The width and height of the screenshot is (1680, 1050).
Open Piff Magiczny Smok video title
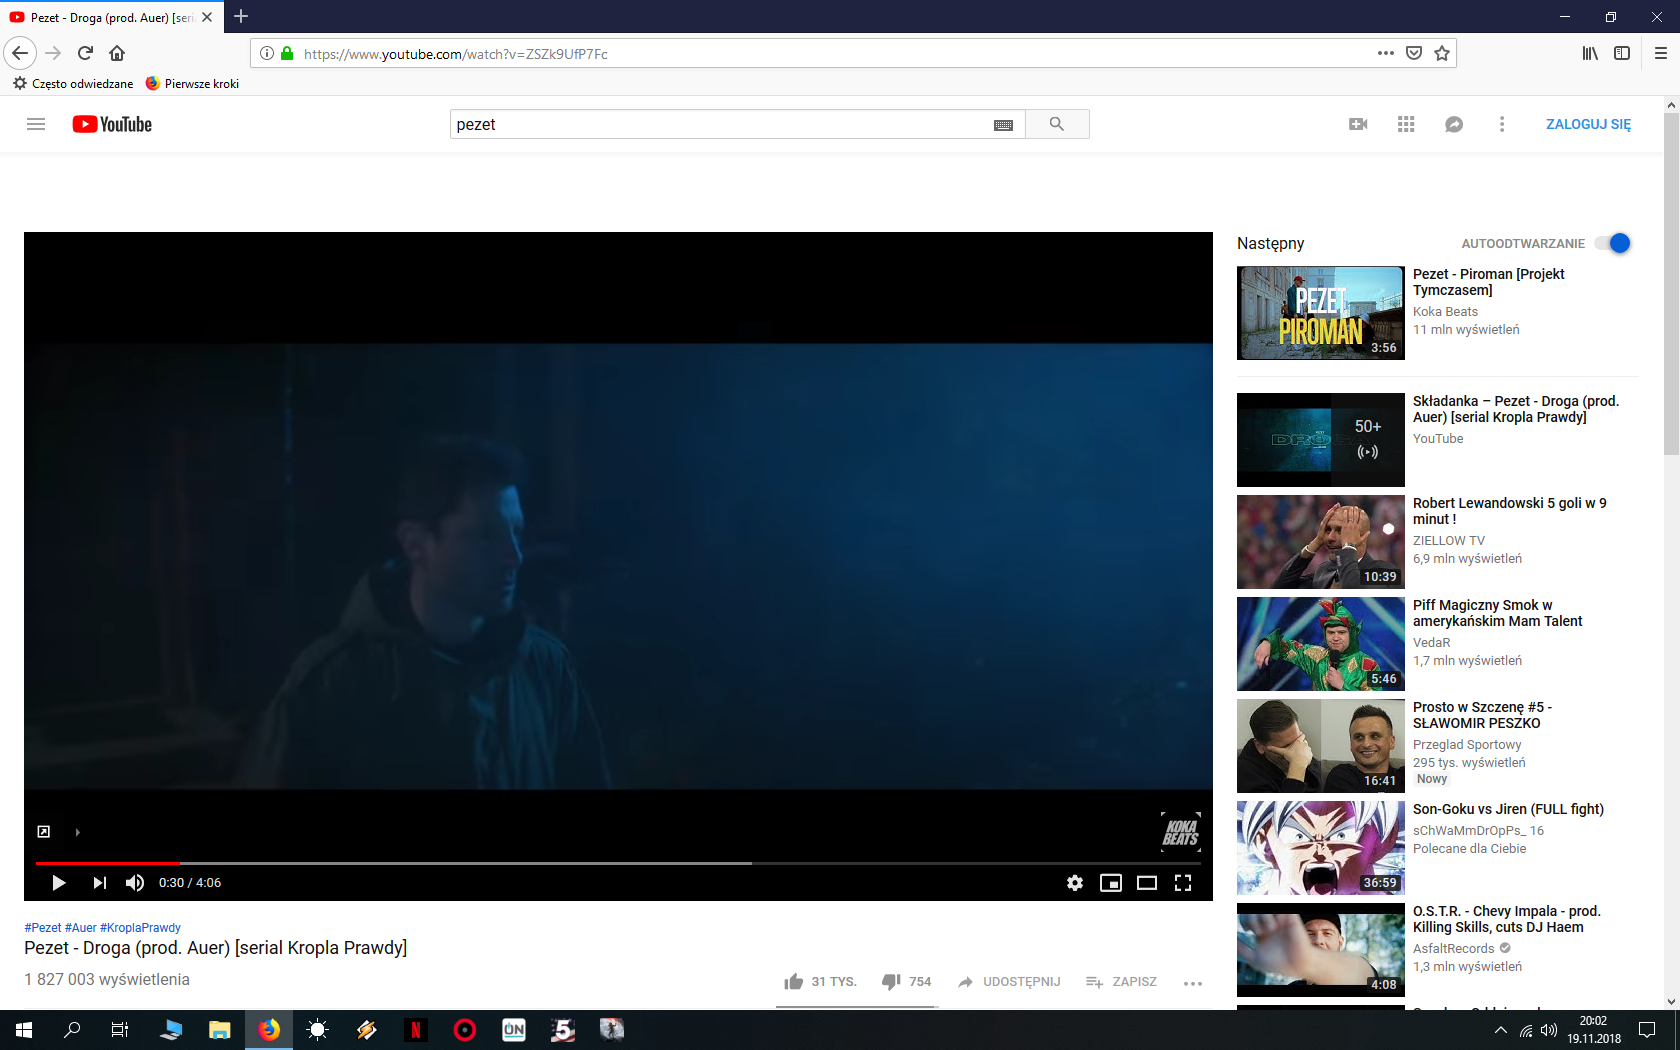(x=1497, y=613)
